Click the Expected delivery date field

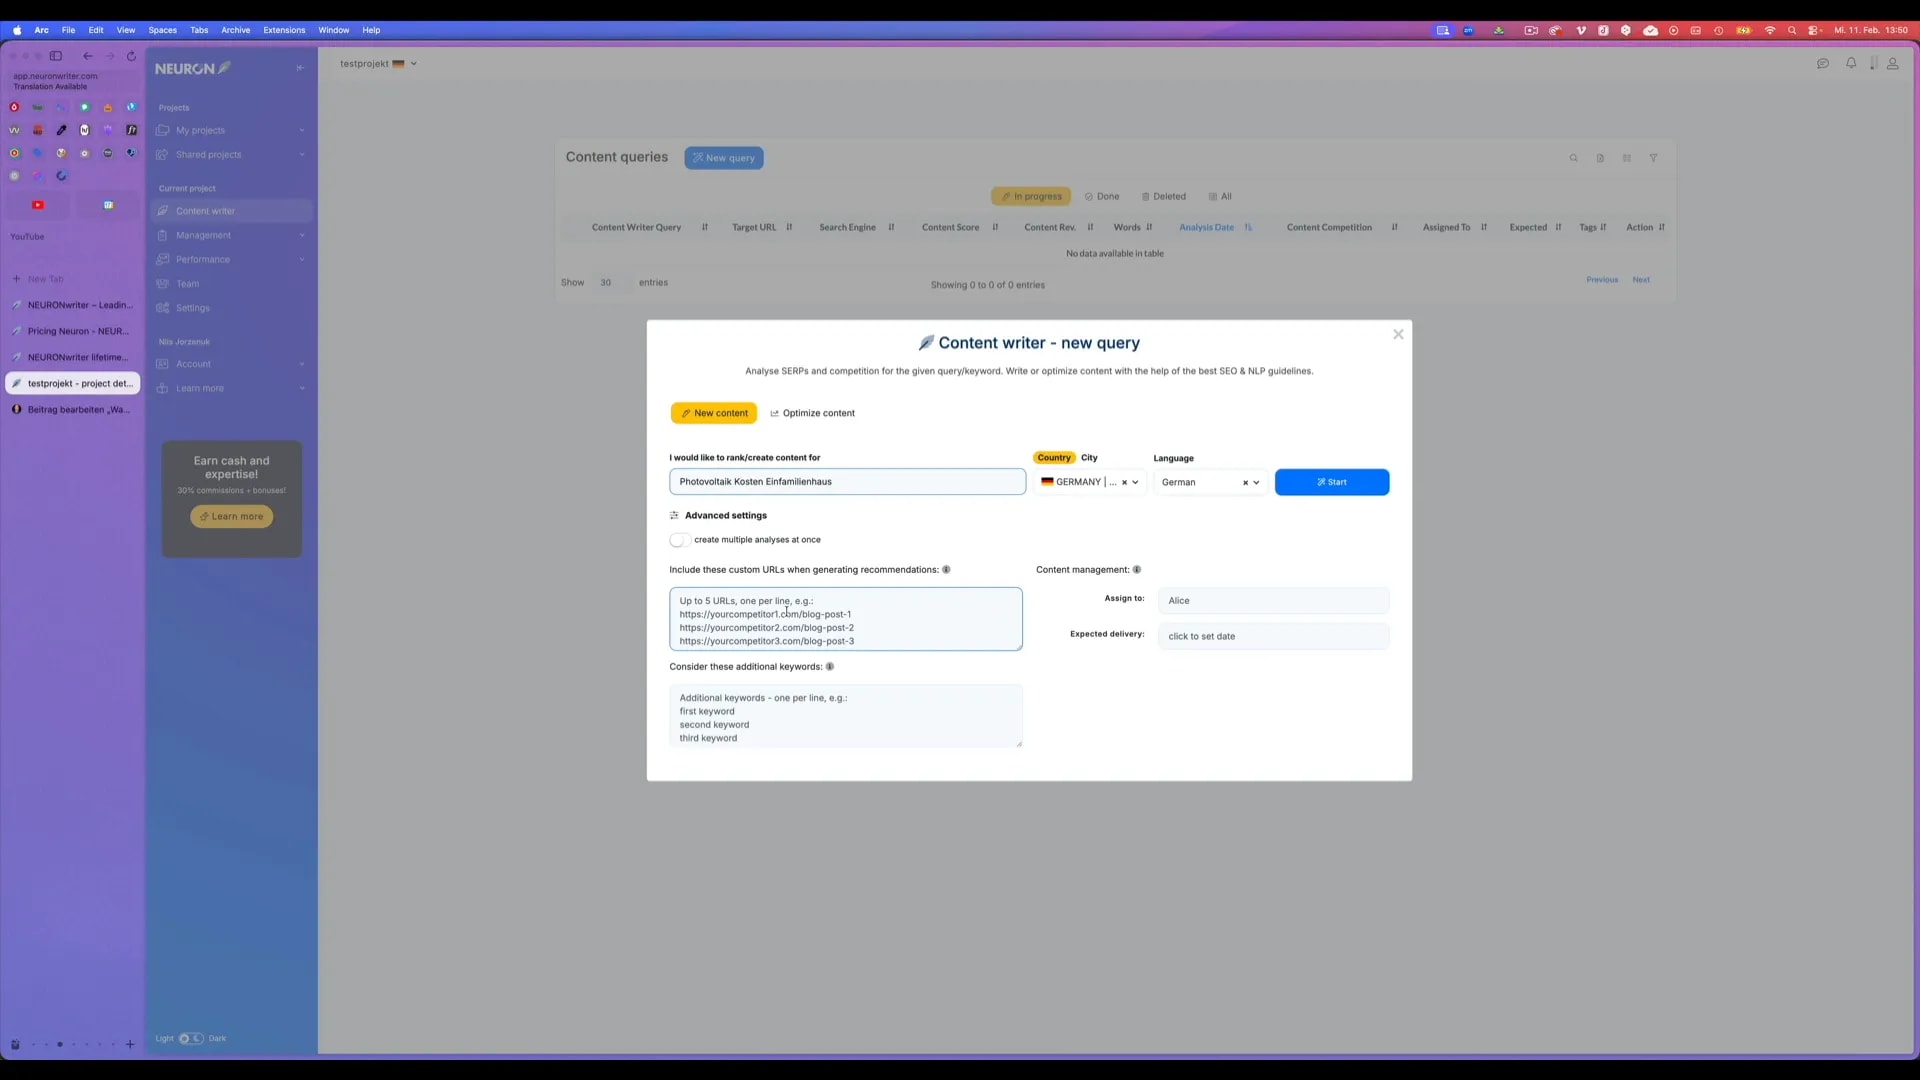pos(1273,636)
